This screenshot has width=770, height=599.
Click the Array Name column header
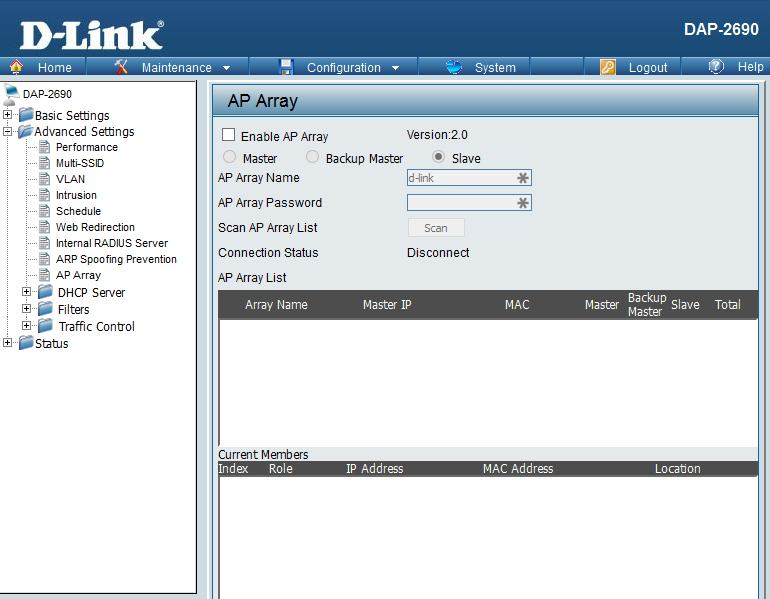click(x=276, y=305)
